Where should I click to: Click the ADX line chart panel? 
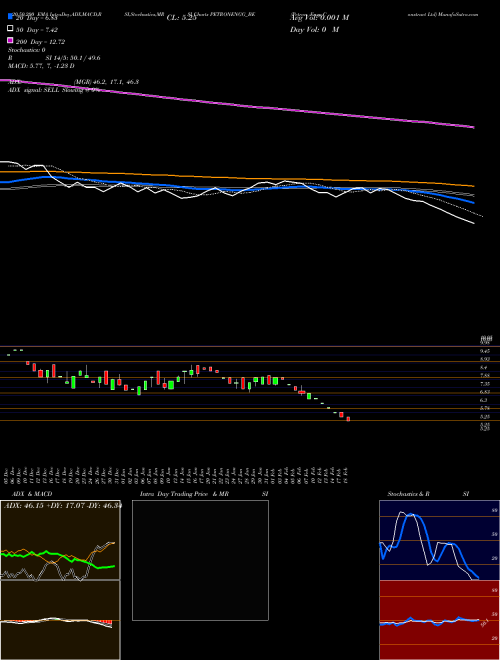(x=60, y=540)
